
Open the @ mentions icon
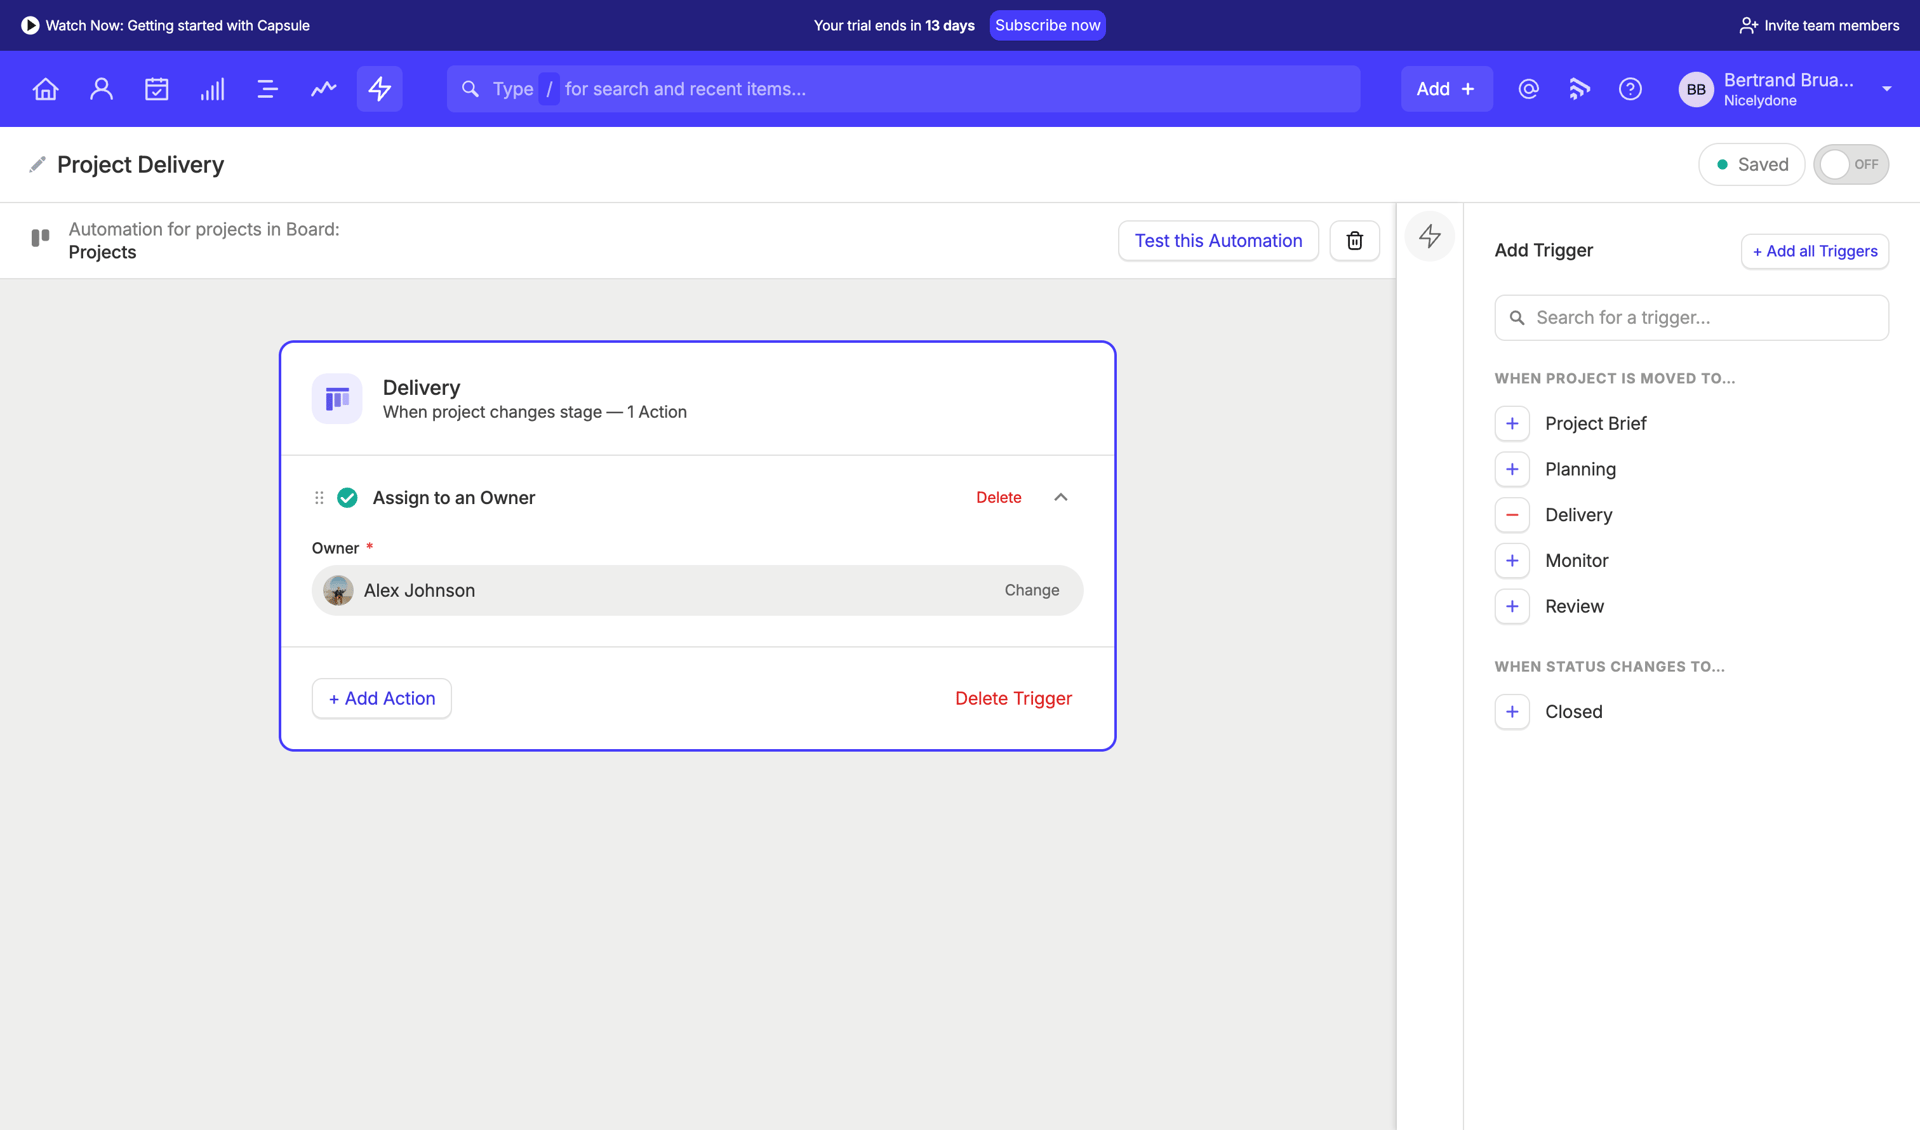(1528, 89)
